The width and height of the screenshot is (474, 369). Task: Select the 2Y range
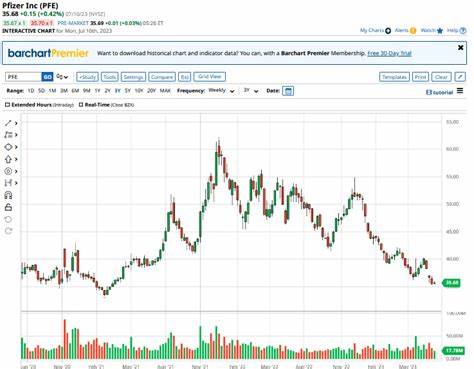[x=107, y=91]
